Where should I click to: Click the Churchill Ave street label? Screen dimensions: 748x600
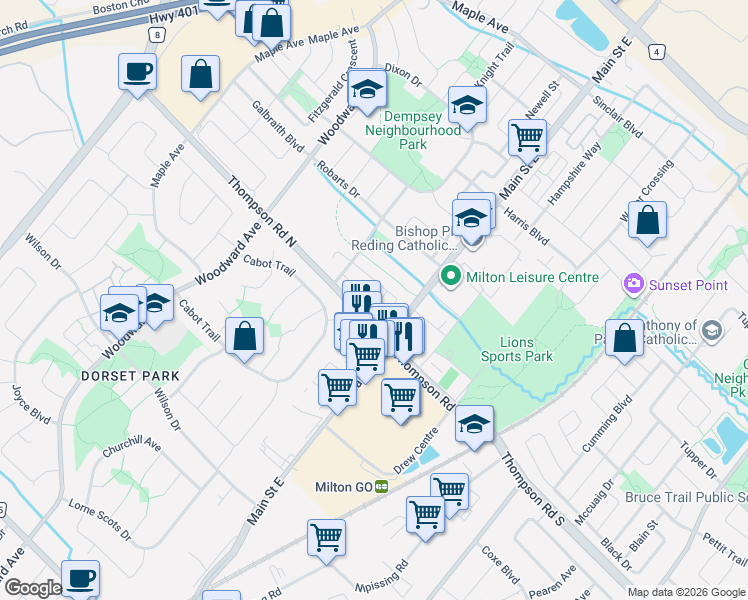pyautogui.click(x=132, y=445)
